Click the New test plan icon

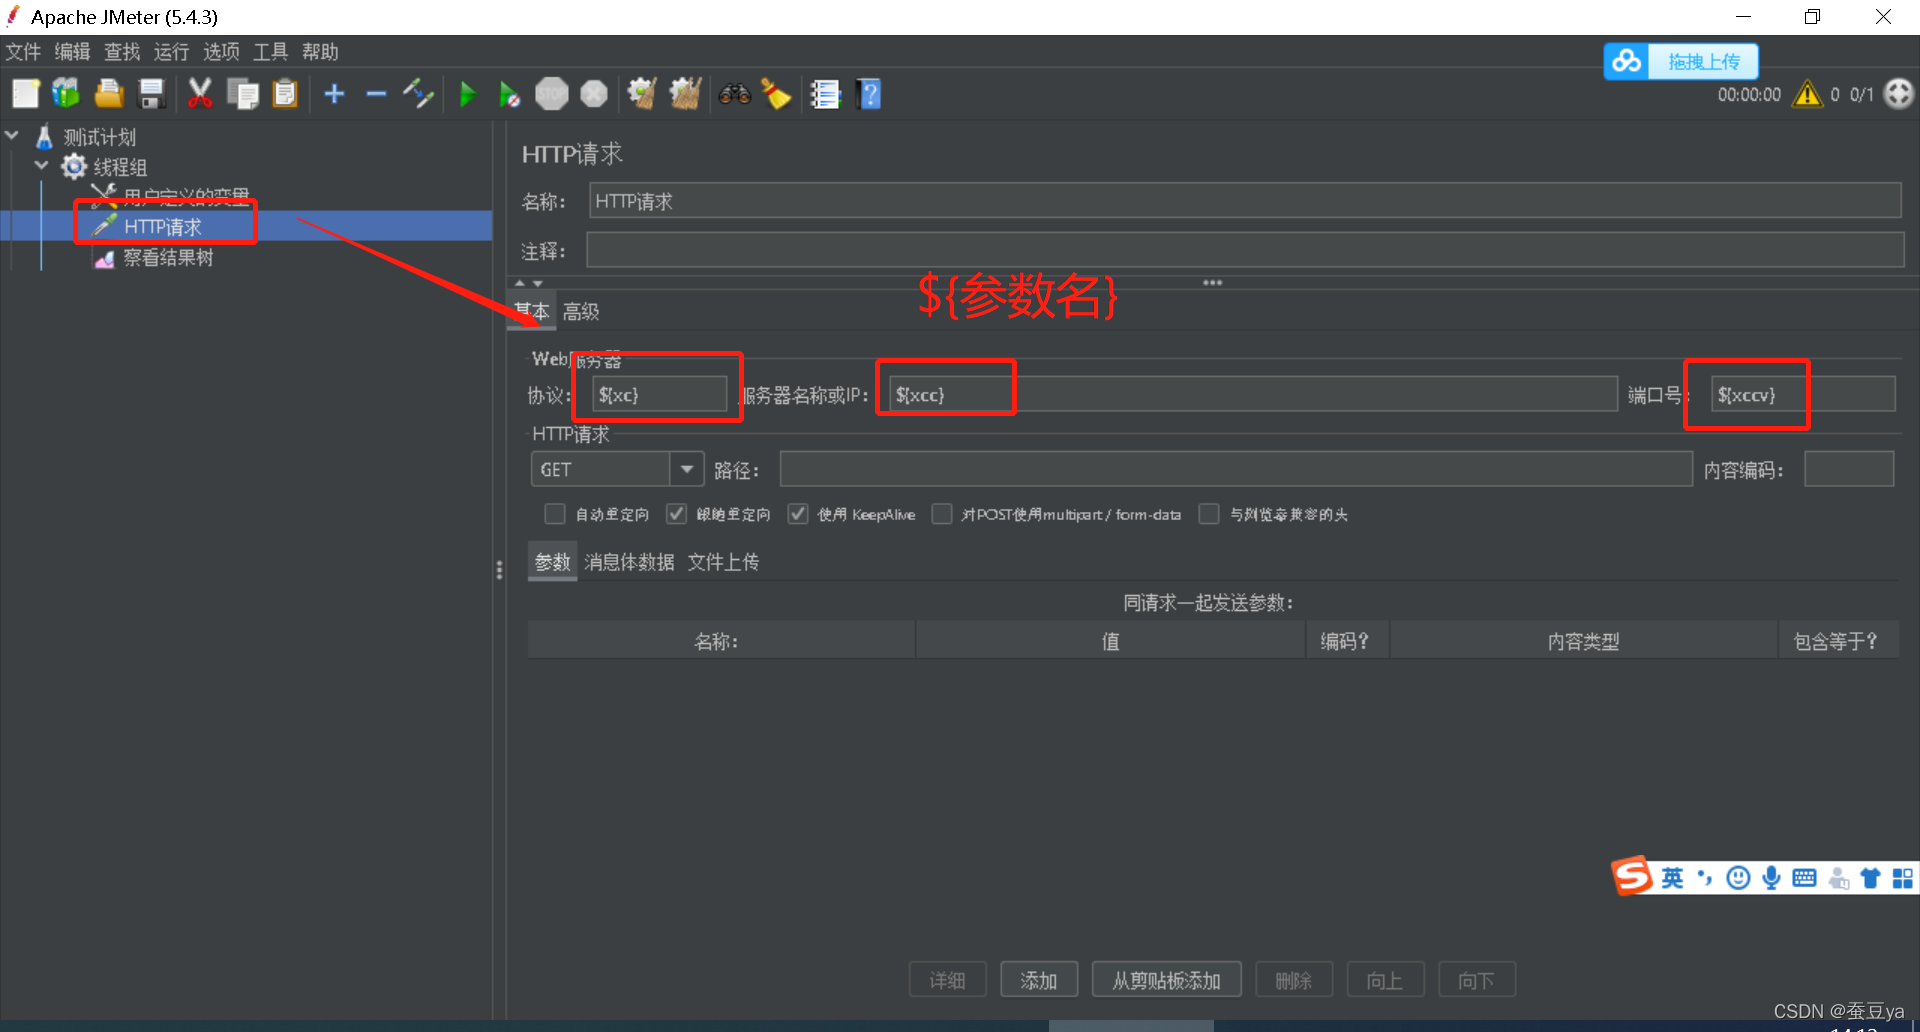pos(25,94)
